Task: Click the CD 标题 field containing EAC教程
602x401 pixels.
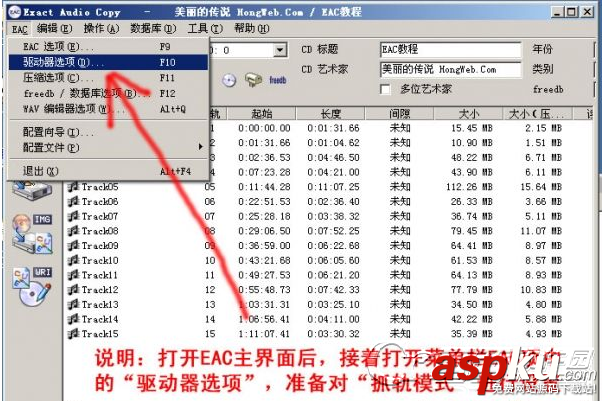Action: click(x=451, y=50)
